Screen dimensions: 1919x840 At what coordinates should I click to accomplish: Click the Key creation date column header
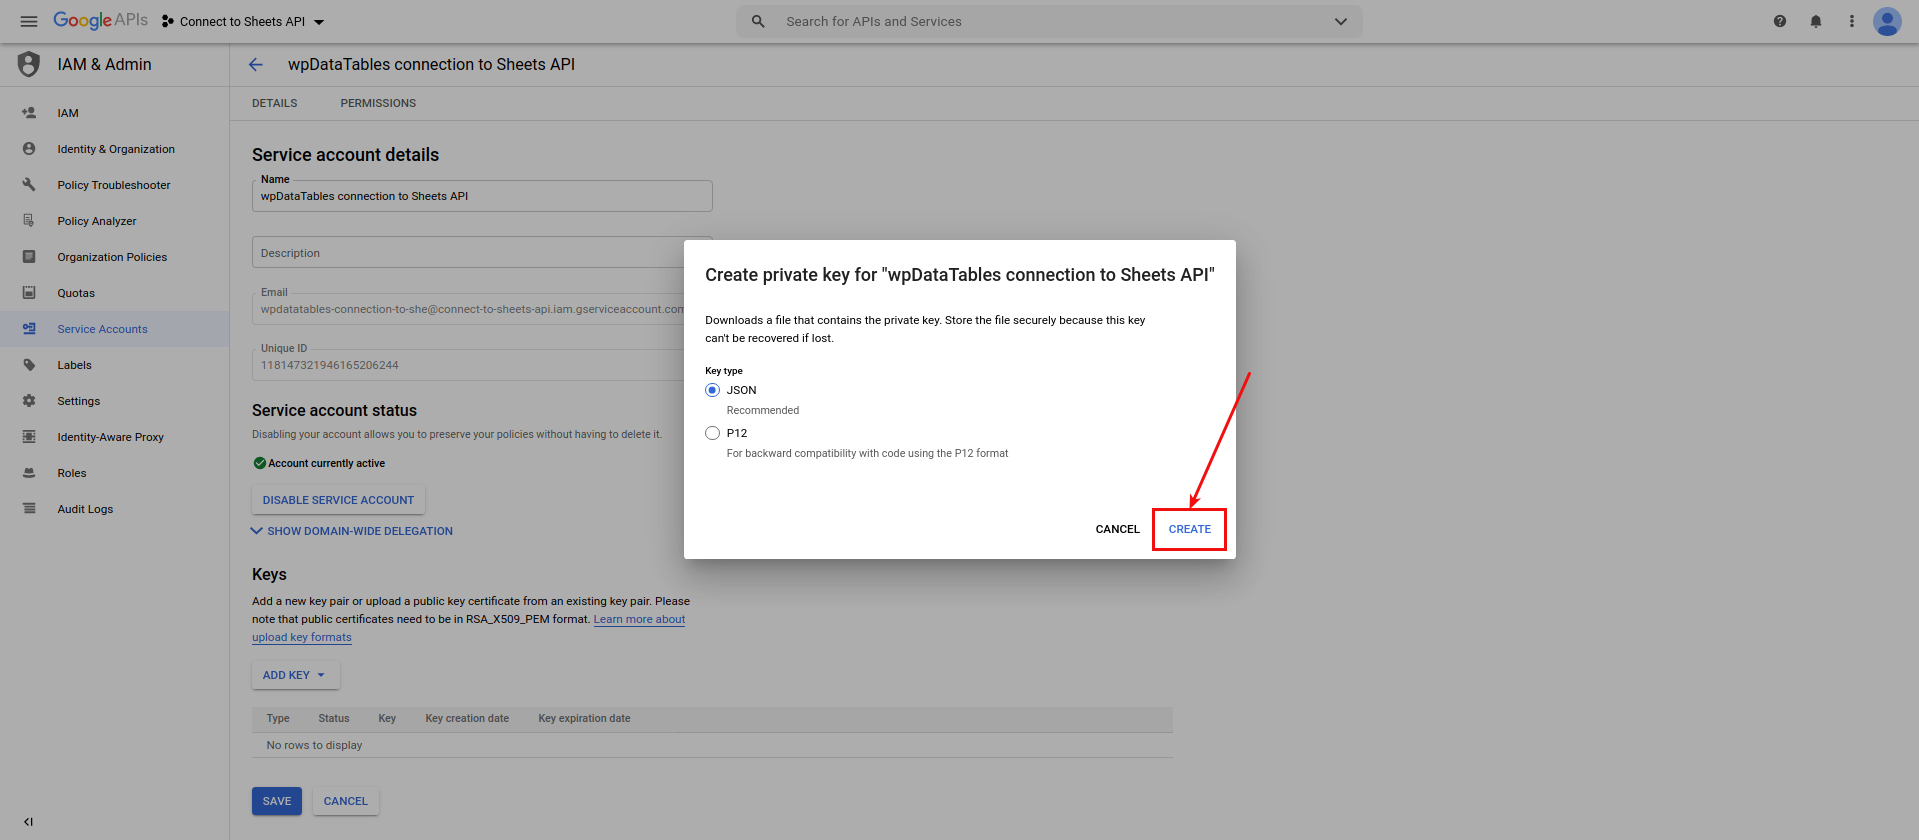(x=467, y=718)
